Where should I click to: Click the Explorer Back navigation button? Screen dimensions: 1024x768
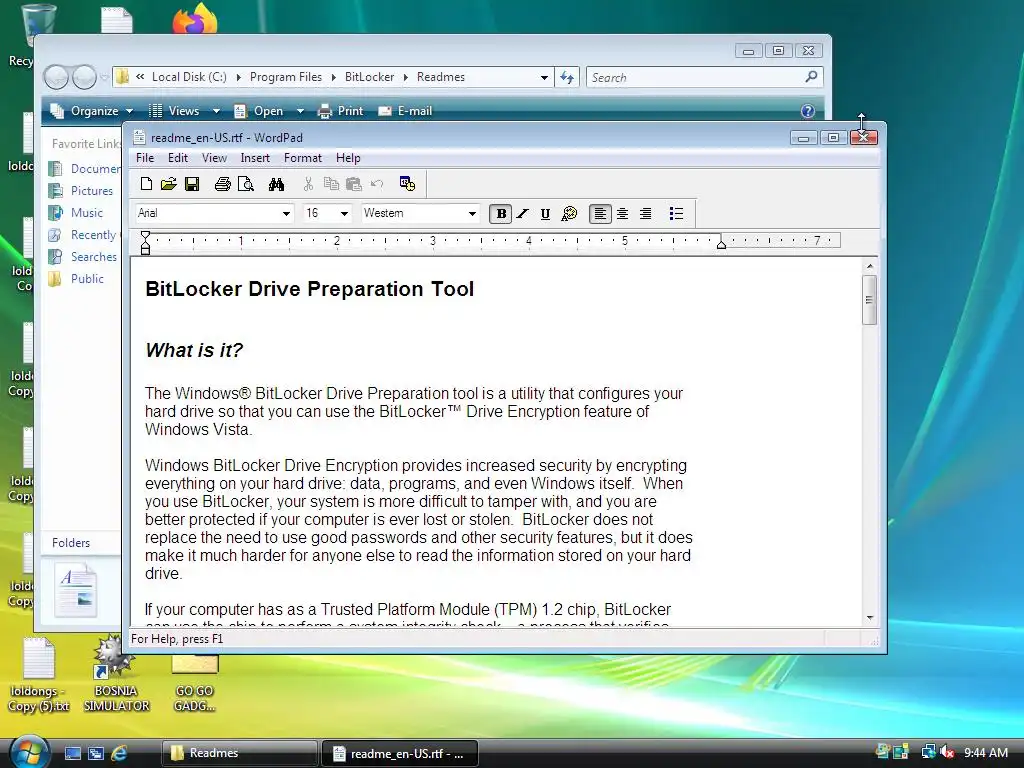(57, 77)
